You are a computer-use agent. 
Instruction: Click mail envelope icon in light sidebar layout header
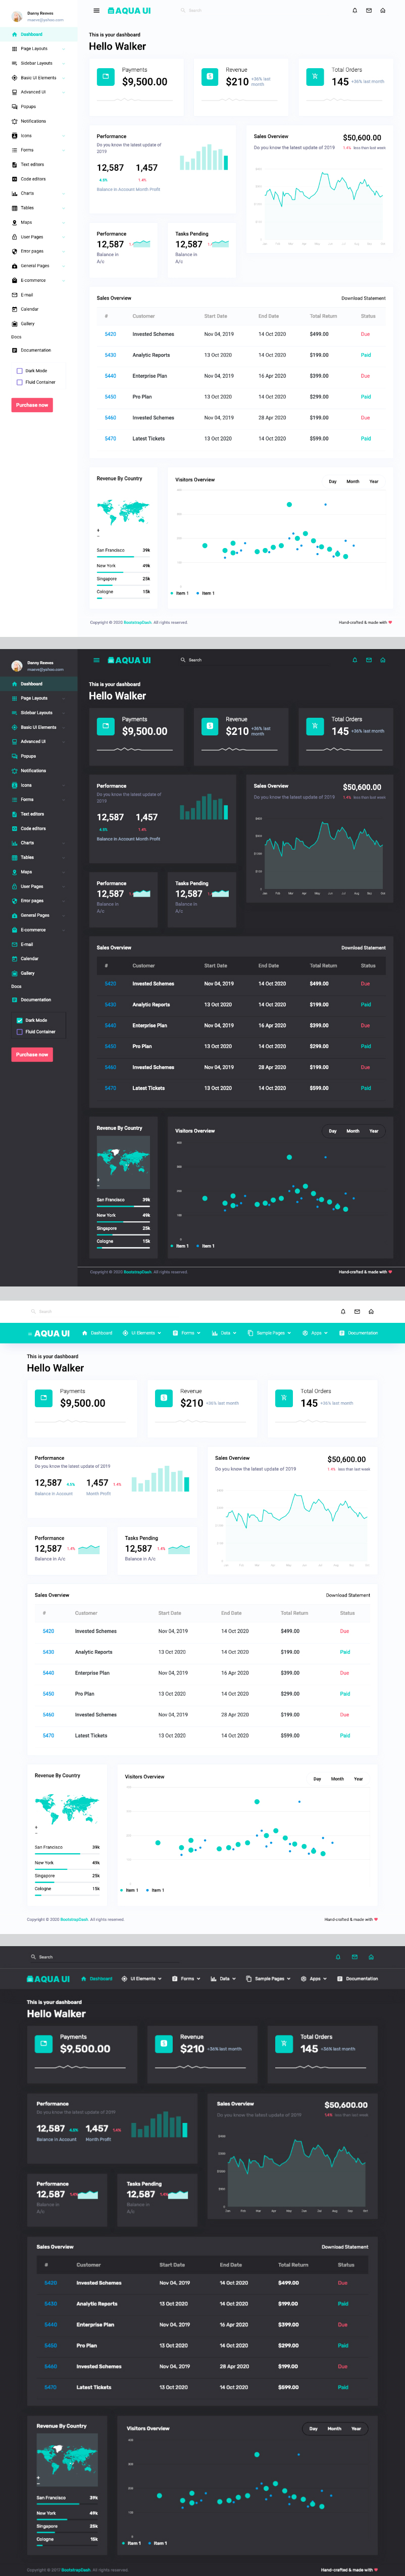[368, 11]
